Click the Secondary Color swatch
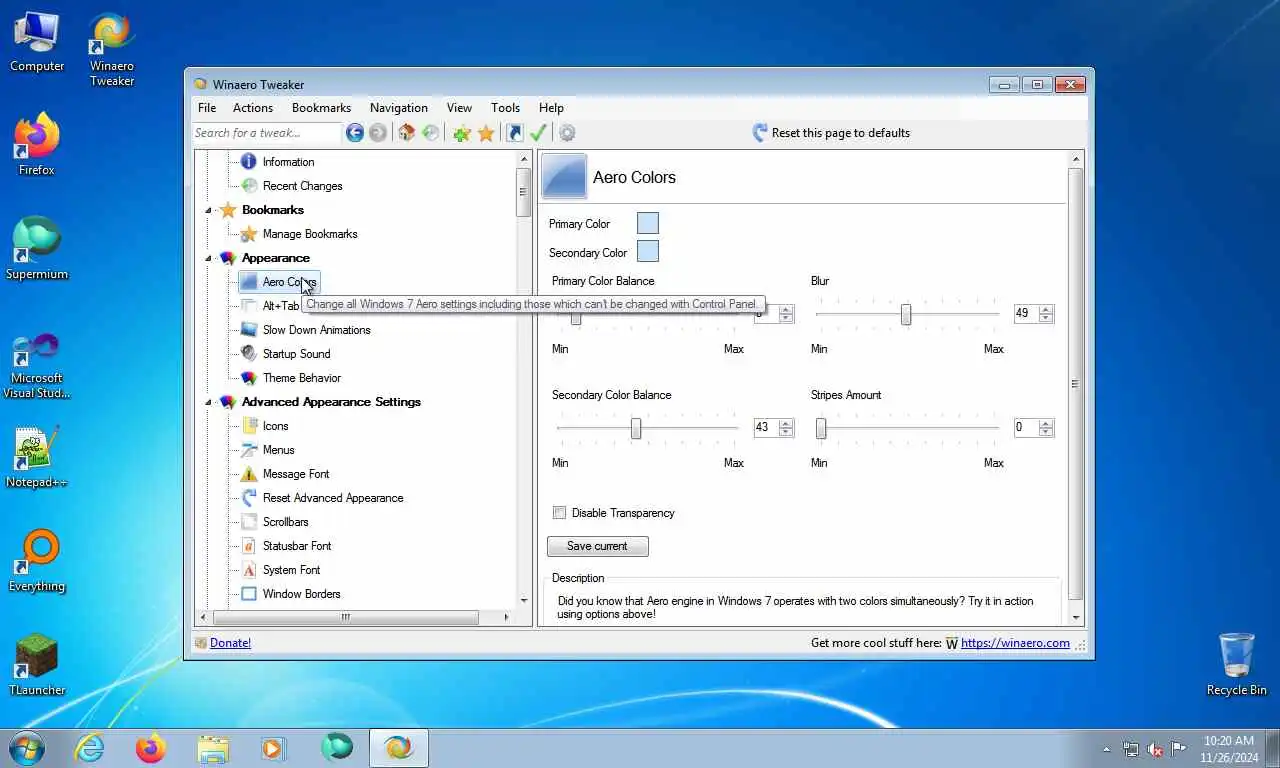Screen dimensions: 1280x768 pyautogui.click(x=648, y=251)
